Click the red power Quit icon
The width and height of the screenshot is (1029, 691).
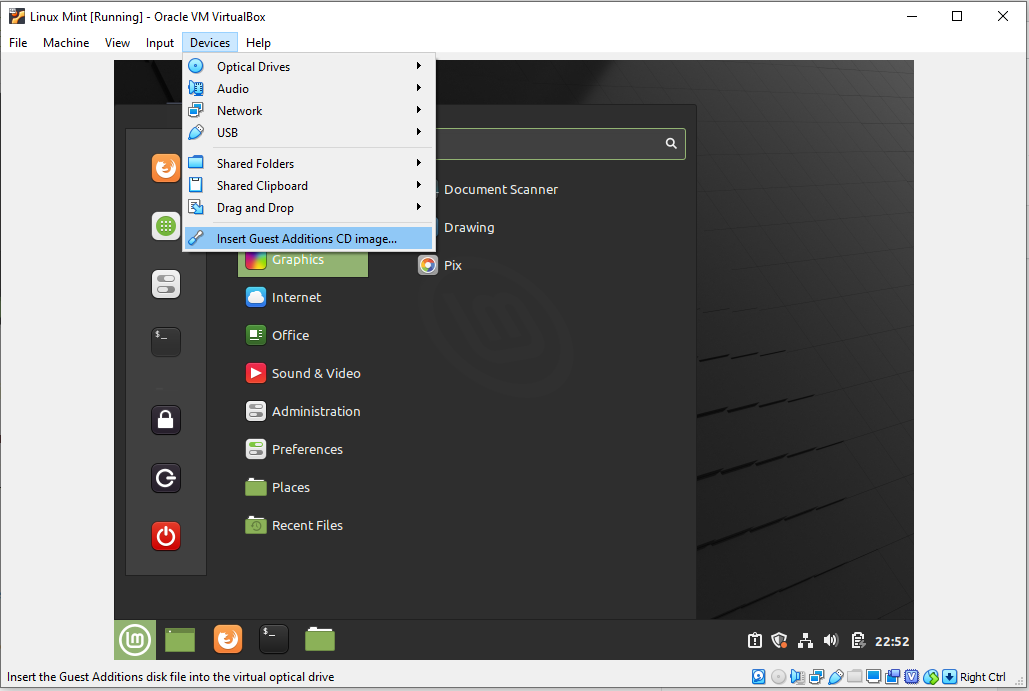tap(166, 536)
